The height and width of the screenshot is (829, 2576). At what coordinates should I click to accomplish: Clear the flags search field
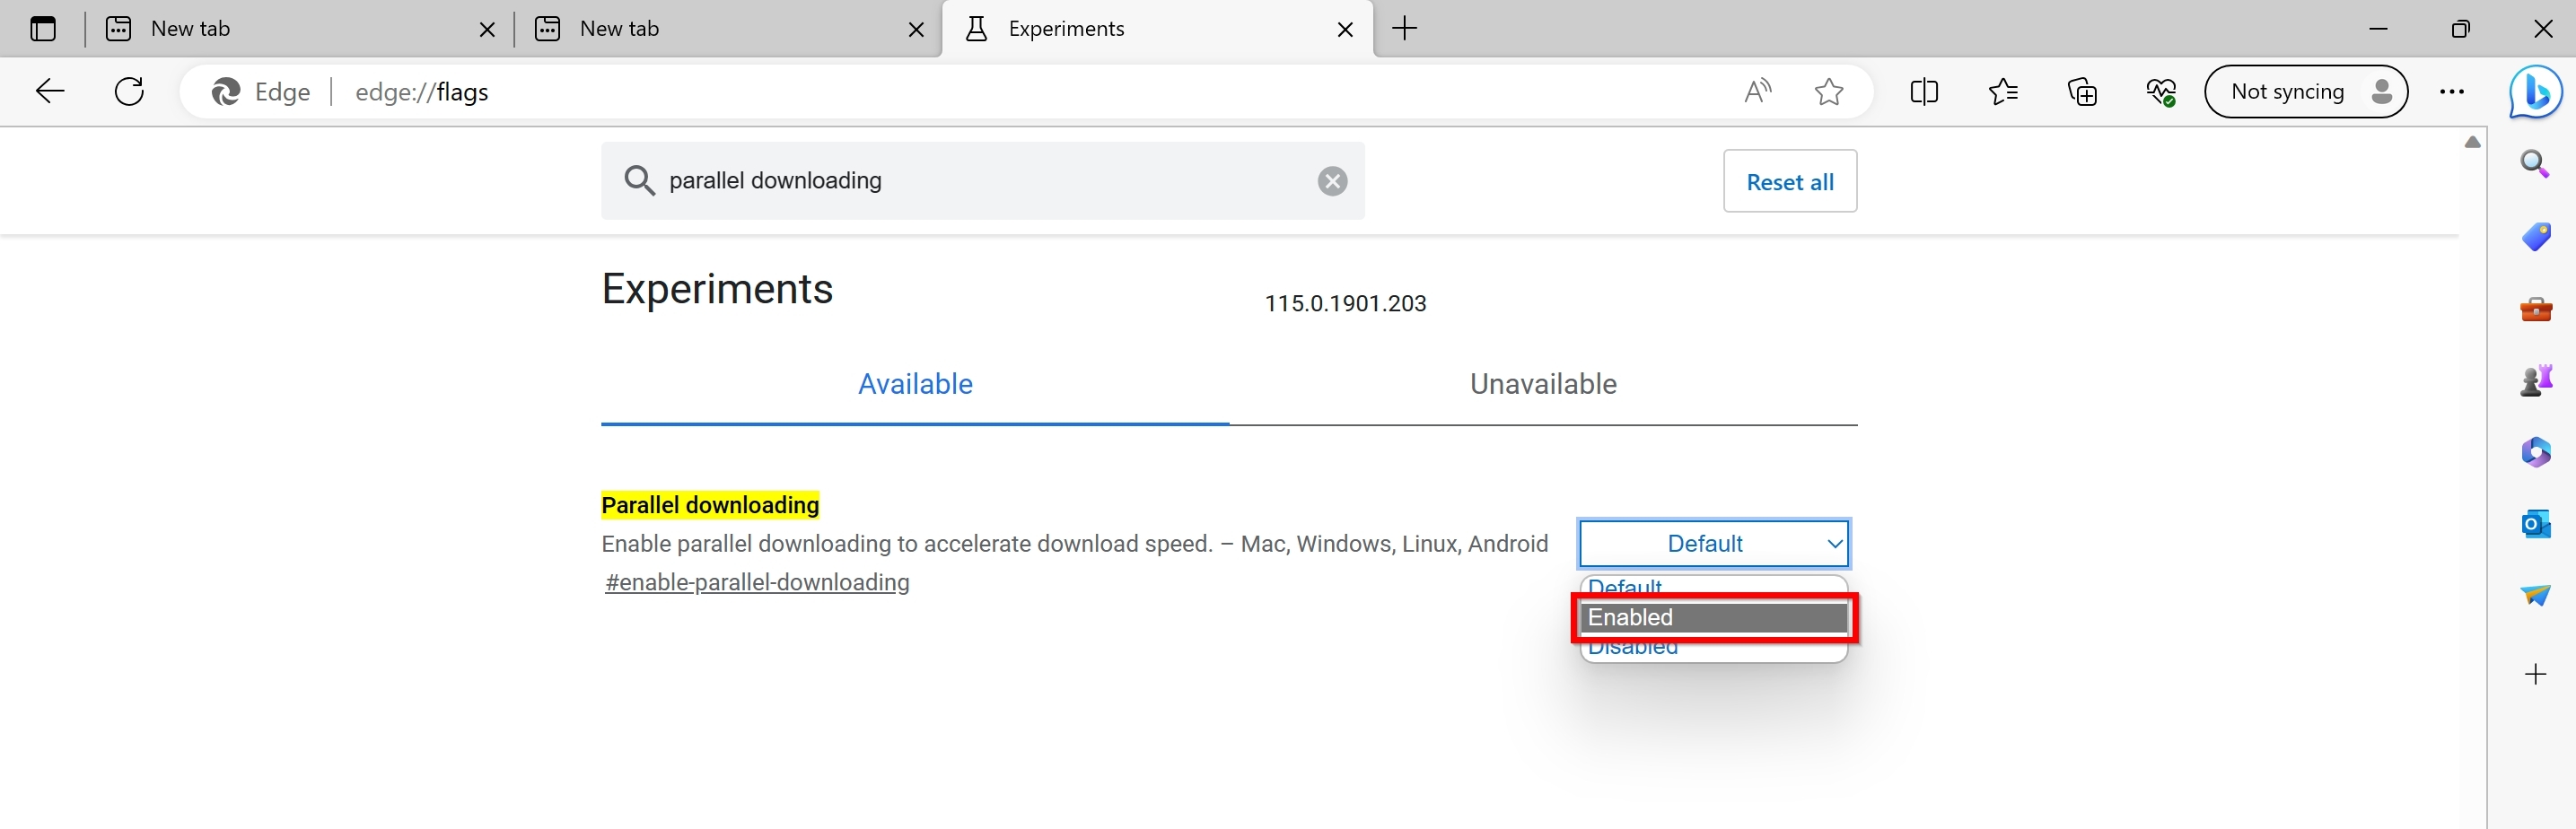1331,181
